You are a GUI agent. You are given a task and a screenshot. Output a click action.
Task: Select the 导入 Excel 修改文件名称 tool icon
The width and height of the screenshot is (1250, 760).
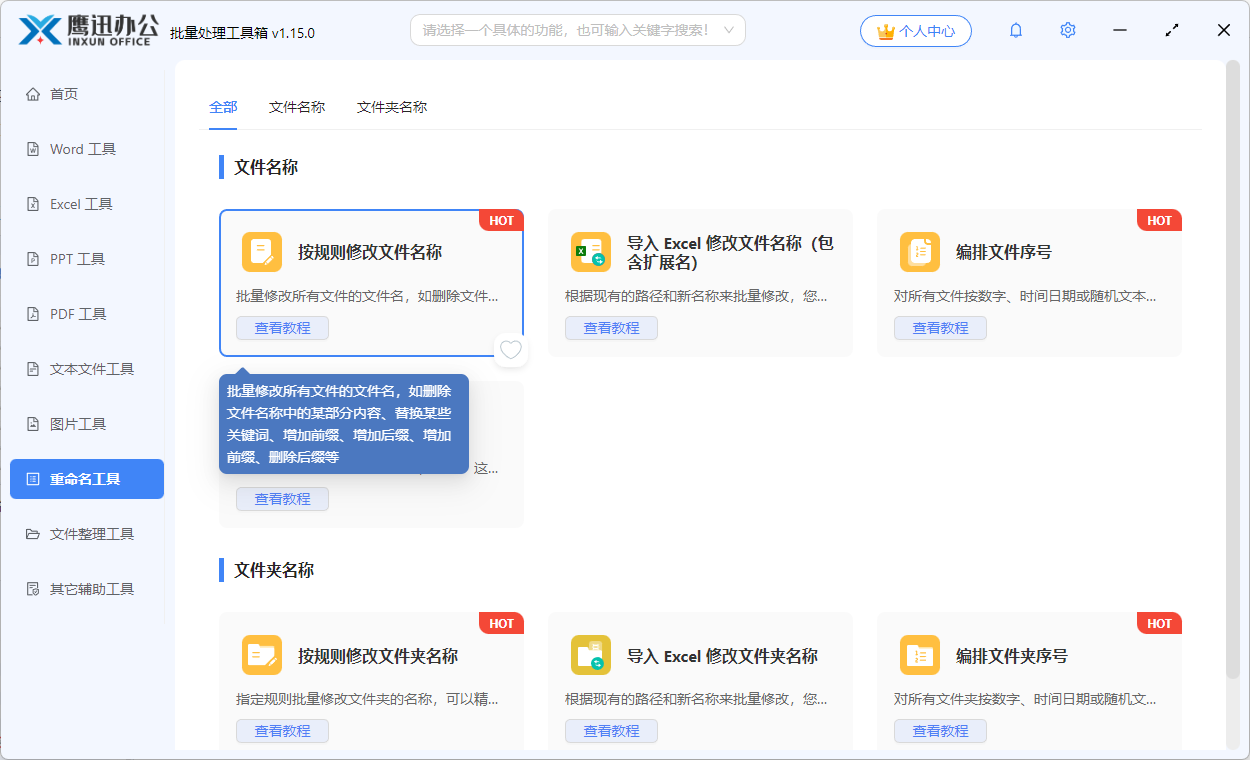pos(590,251)
